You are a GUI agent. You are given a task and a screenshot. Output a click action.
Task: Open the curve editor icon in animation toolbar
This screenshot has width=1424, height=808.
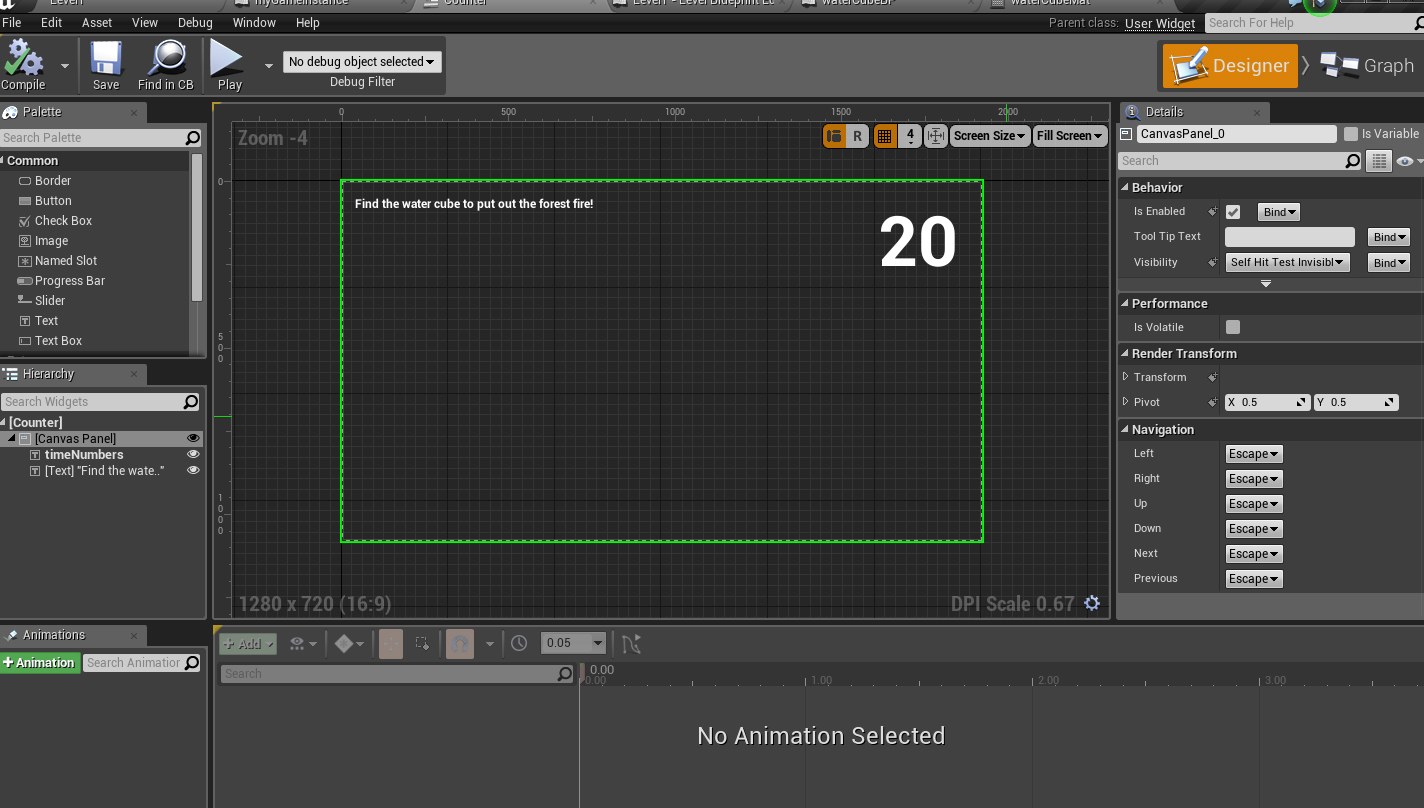pos(630,643)
